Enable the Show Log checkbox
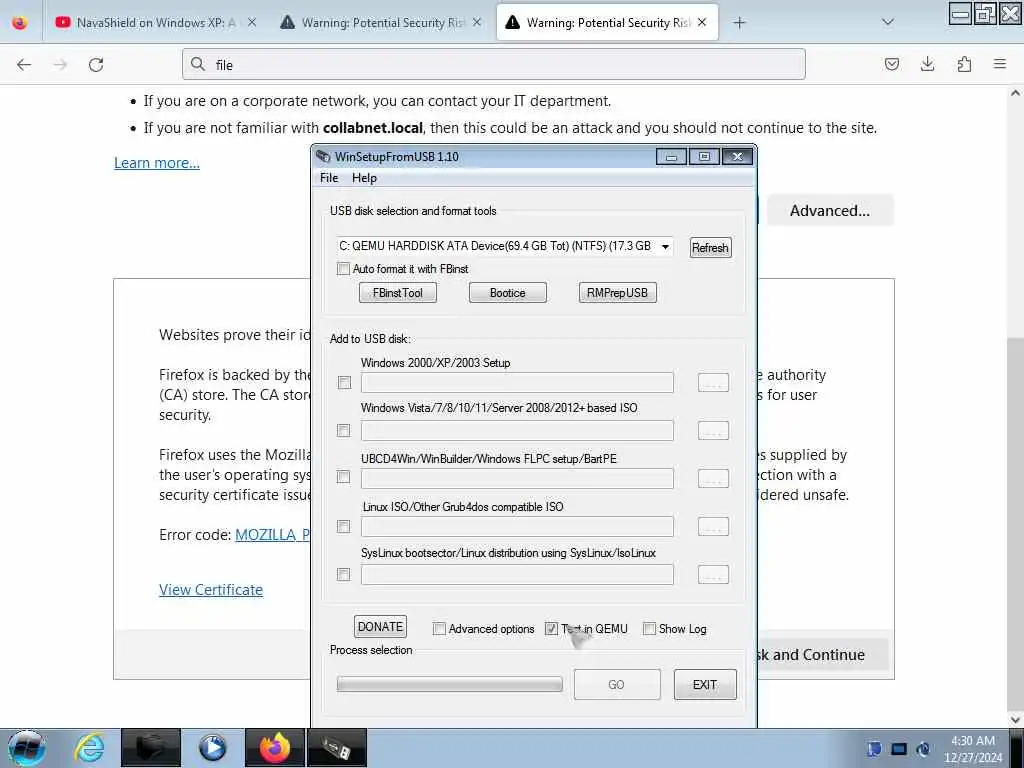1024x768 pixels. [x=649, y=629]
